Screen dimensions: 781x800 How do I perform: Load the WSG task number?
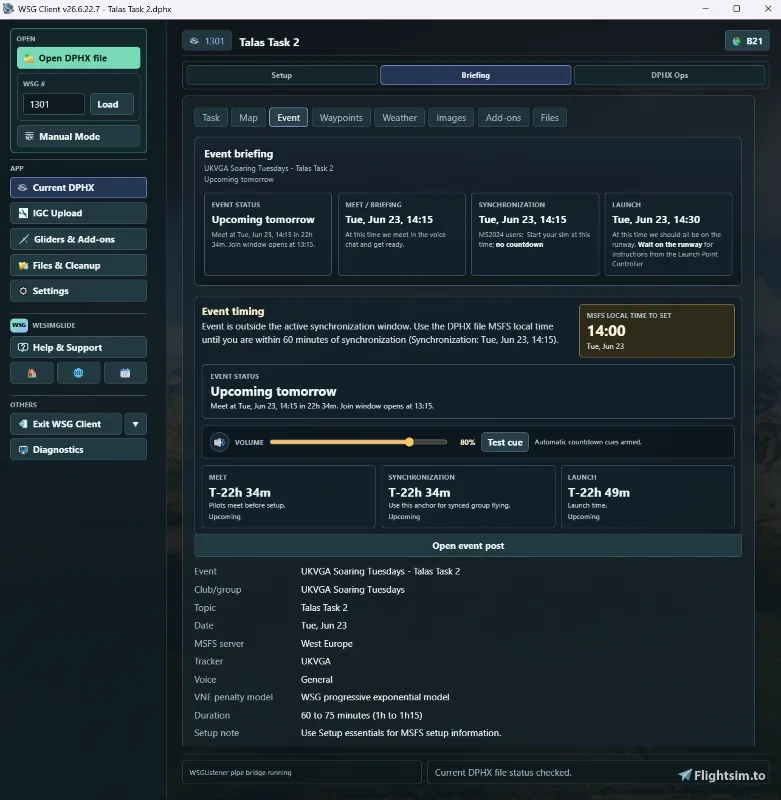pyautogui.click(x=112, y=104)
